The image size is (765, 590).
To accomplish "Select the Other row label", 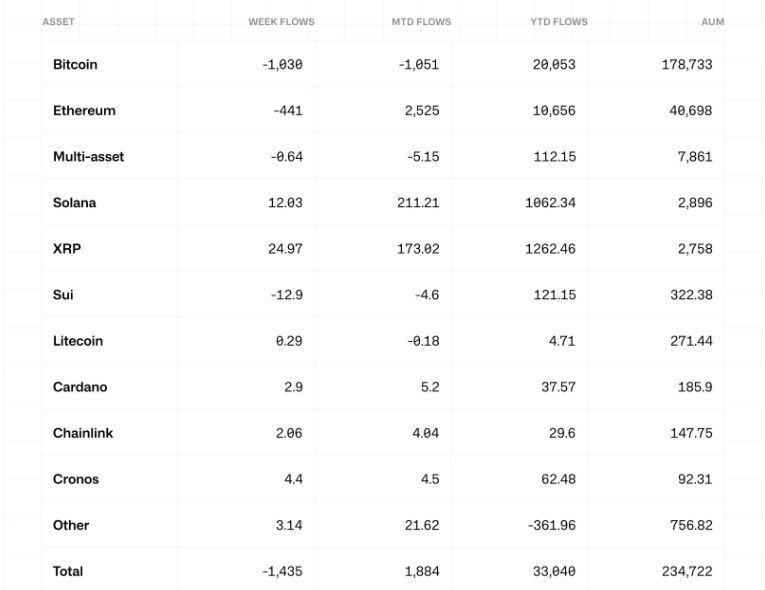I will pos(71,525).
